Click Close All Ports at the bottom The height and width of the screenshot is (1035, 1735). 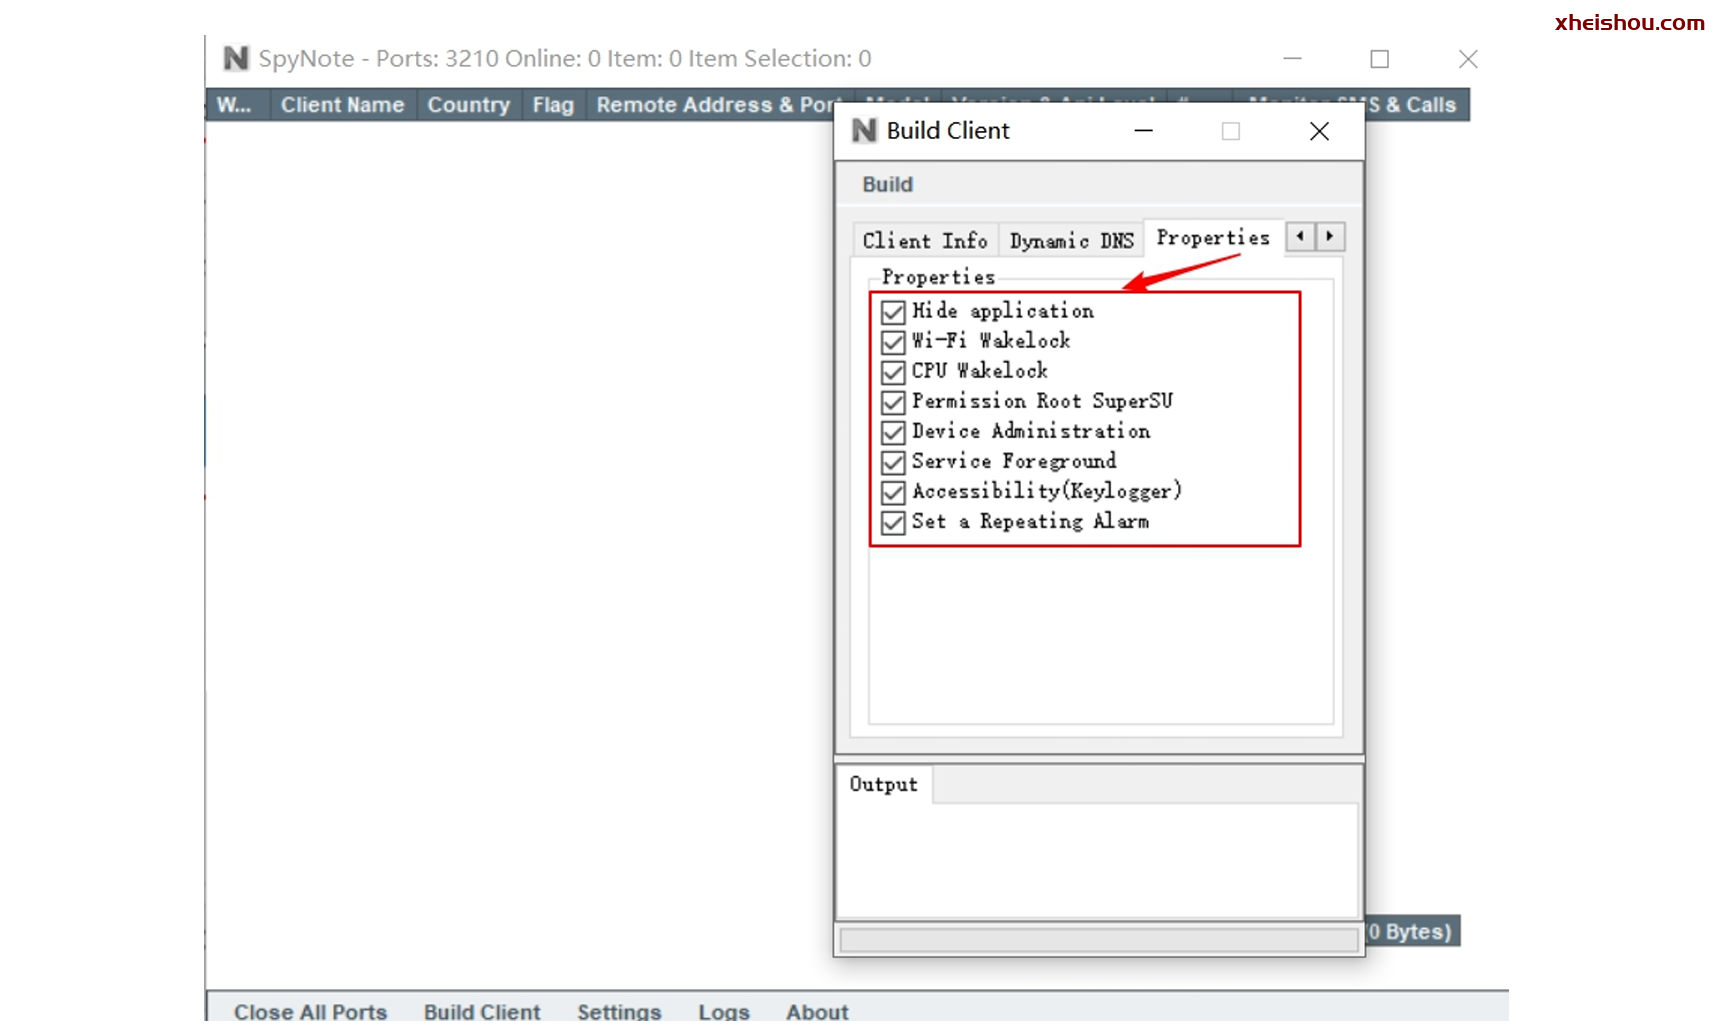click(x=310, y=1011)
